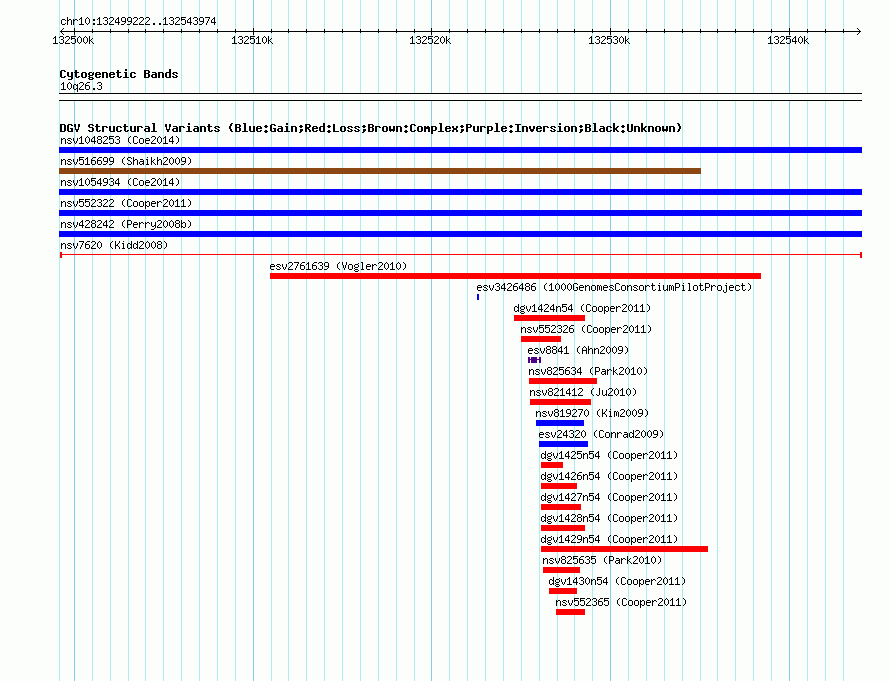Click the dgv1426n54 (Cooper2011) label
The image size is (890, 681).
coord(609,476)
